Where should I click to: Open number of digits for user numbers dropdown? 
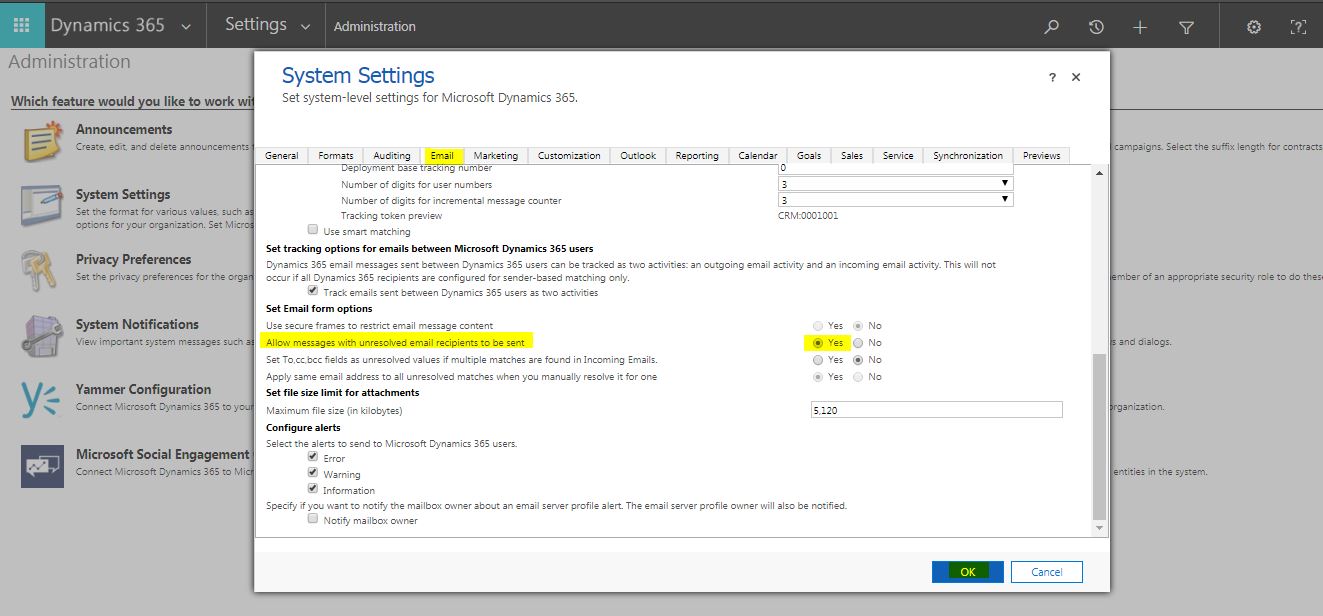[x=896, y=184]
